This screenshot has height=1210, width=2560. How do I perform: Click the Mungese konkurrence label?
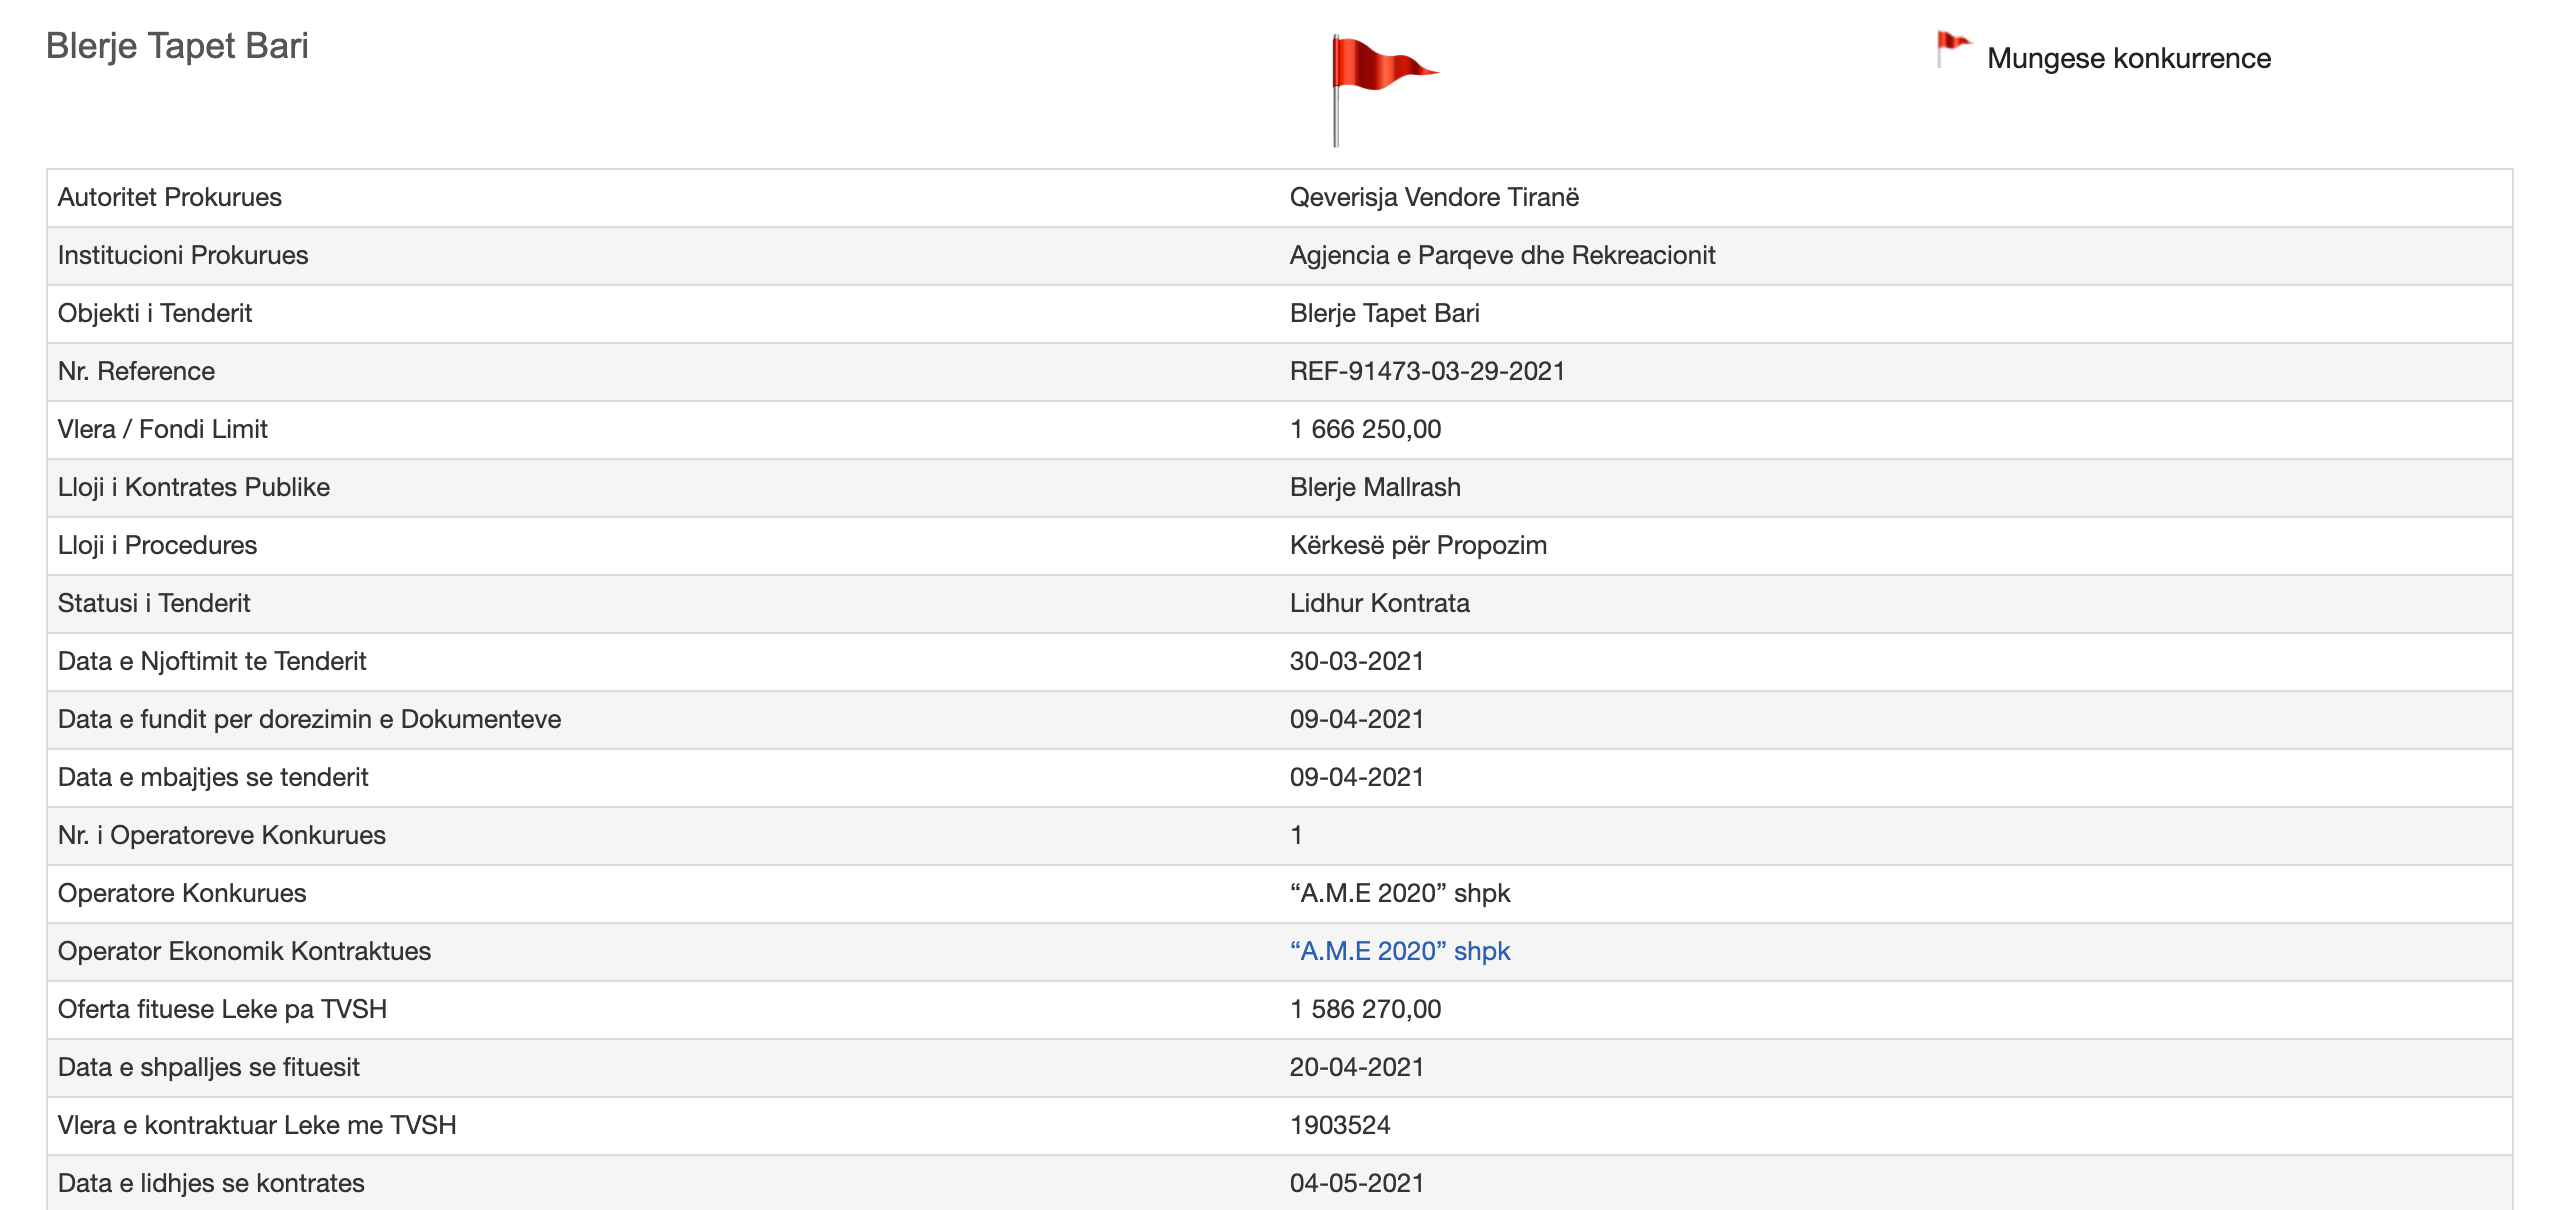point(2128,58)
